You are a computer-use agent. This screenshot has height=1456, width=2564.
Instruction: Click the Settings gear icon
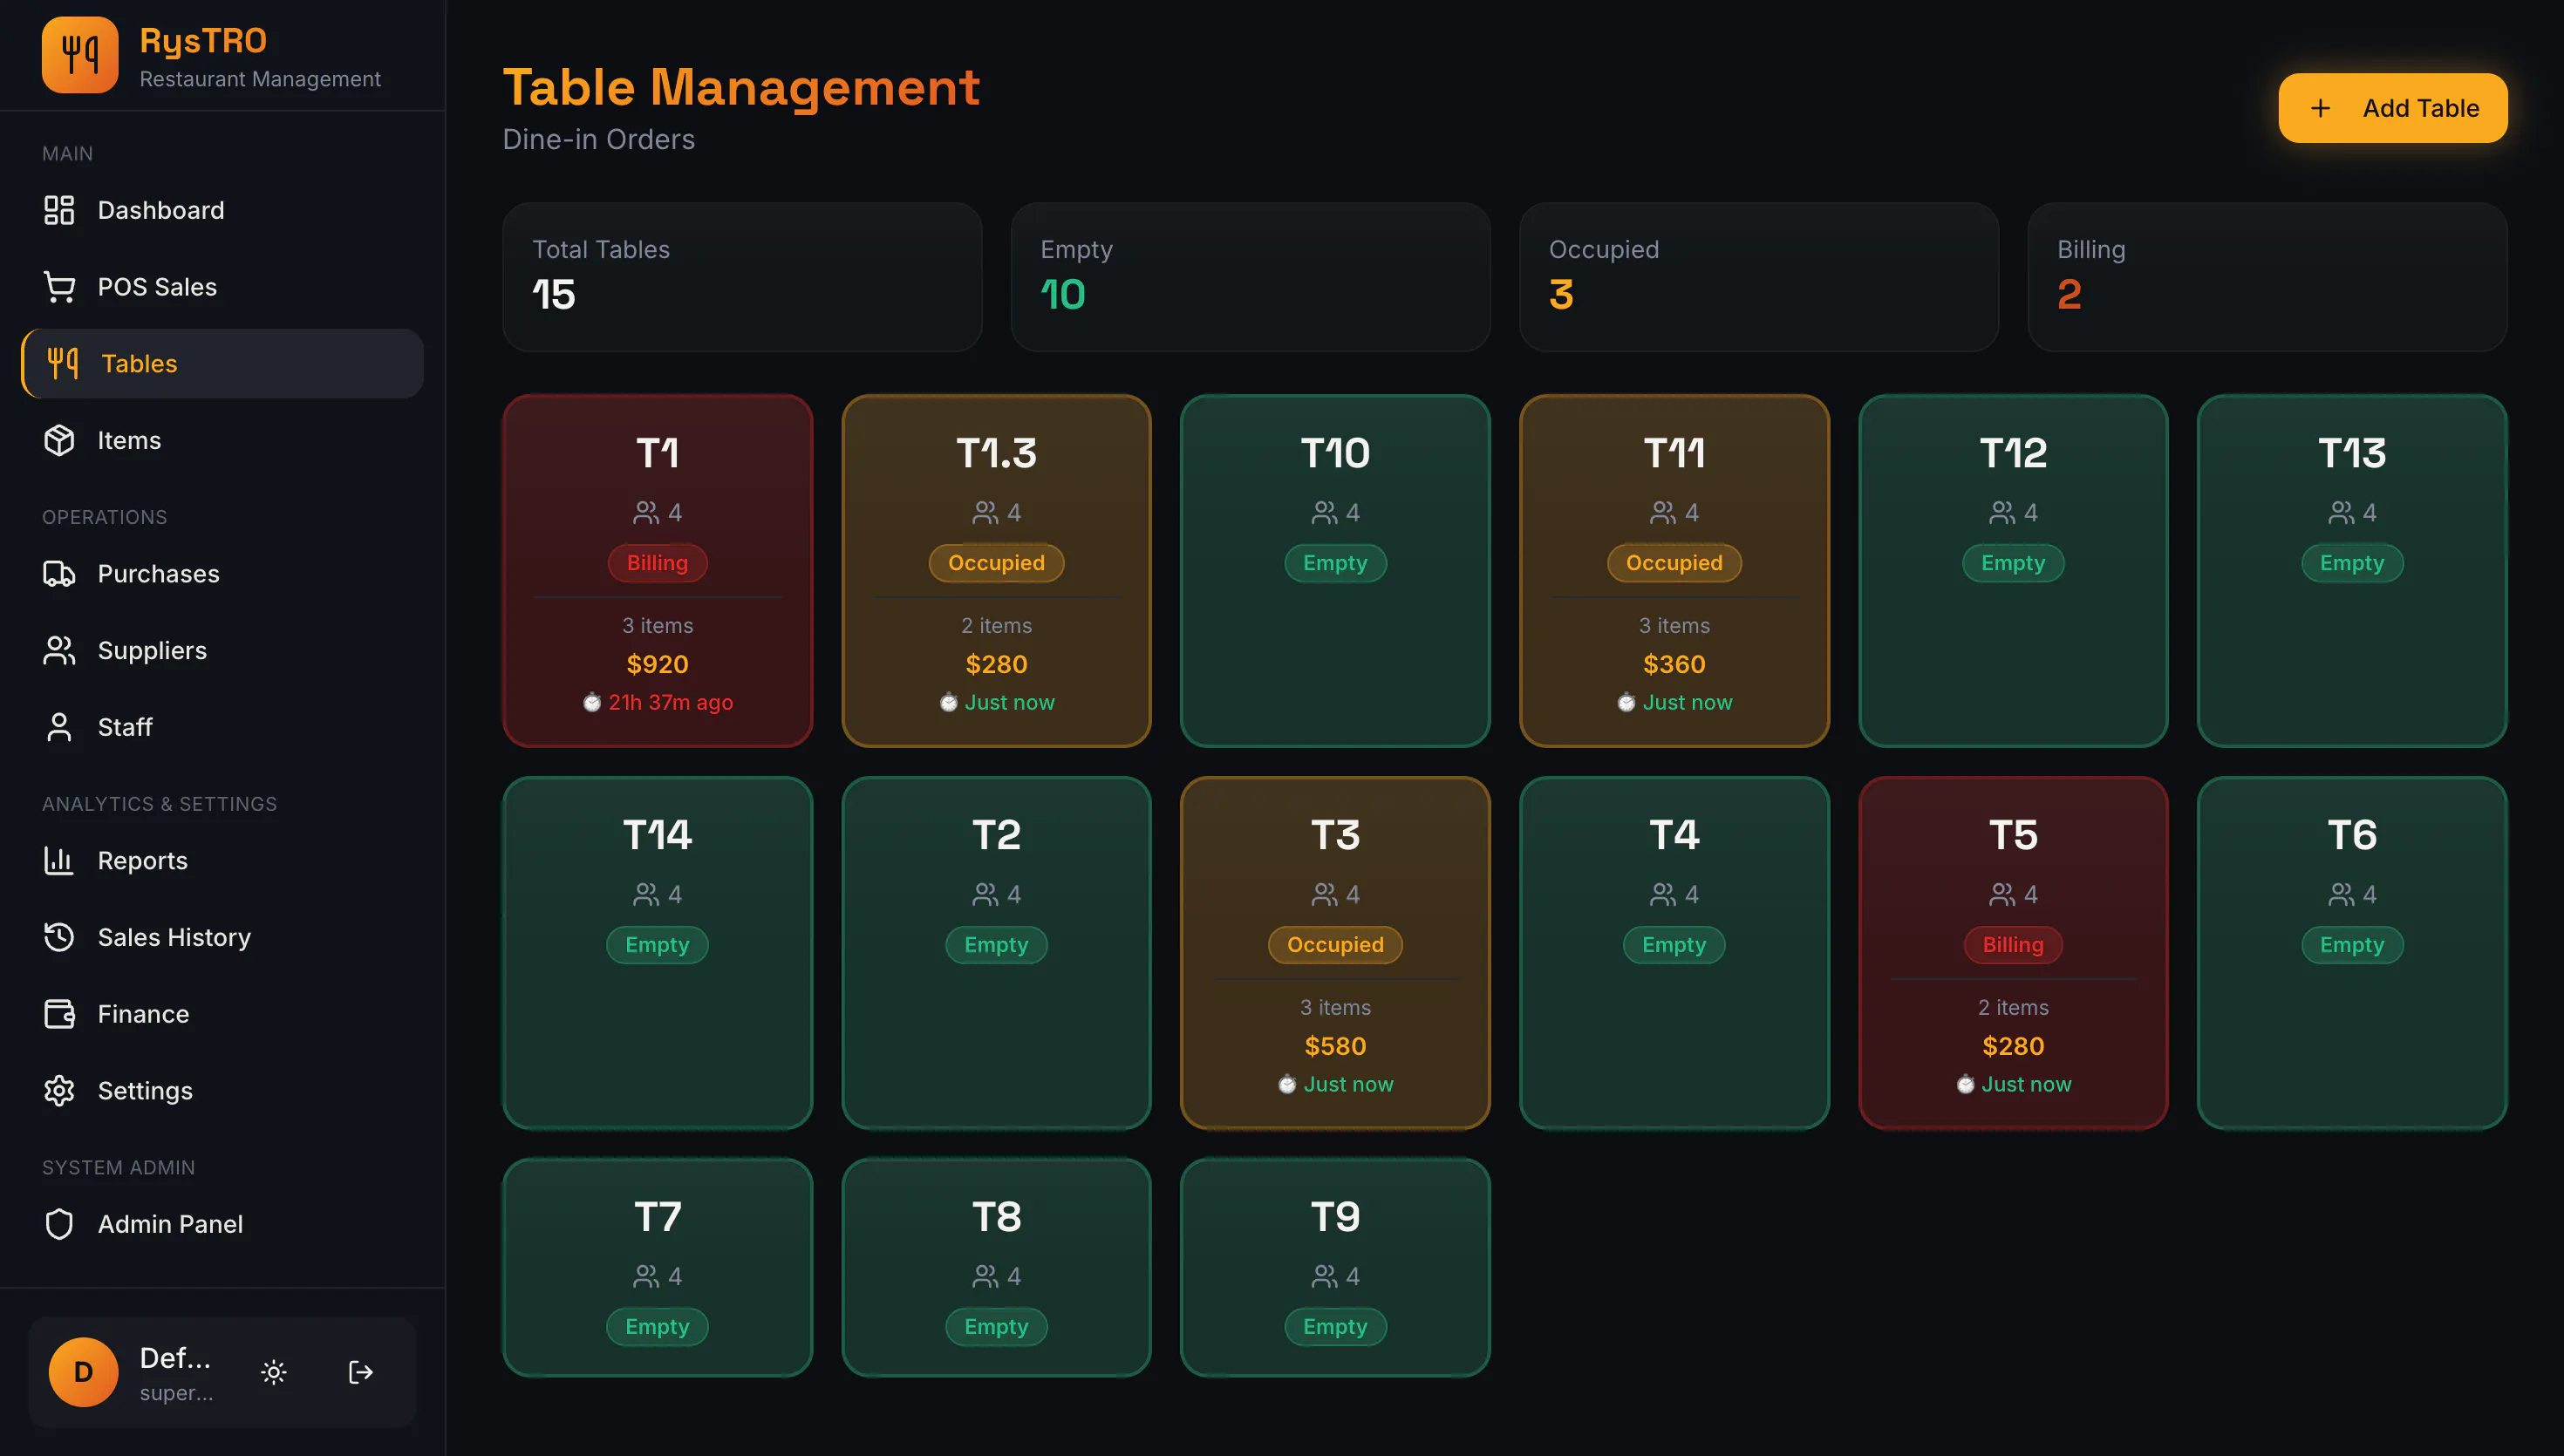[x=59, y=1090]
